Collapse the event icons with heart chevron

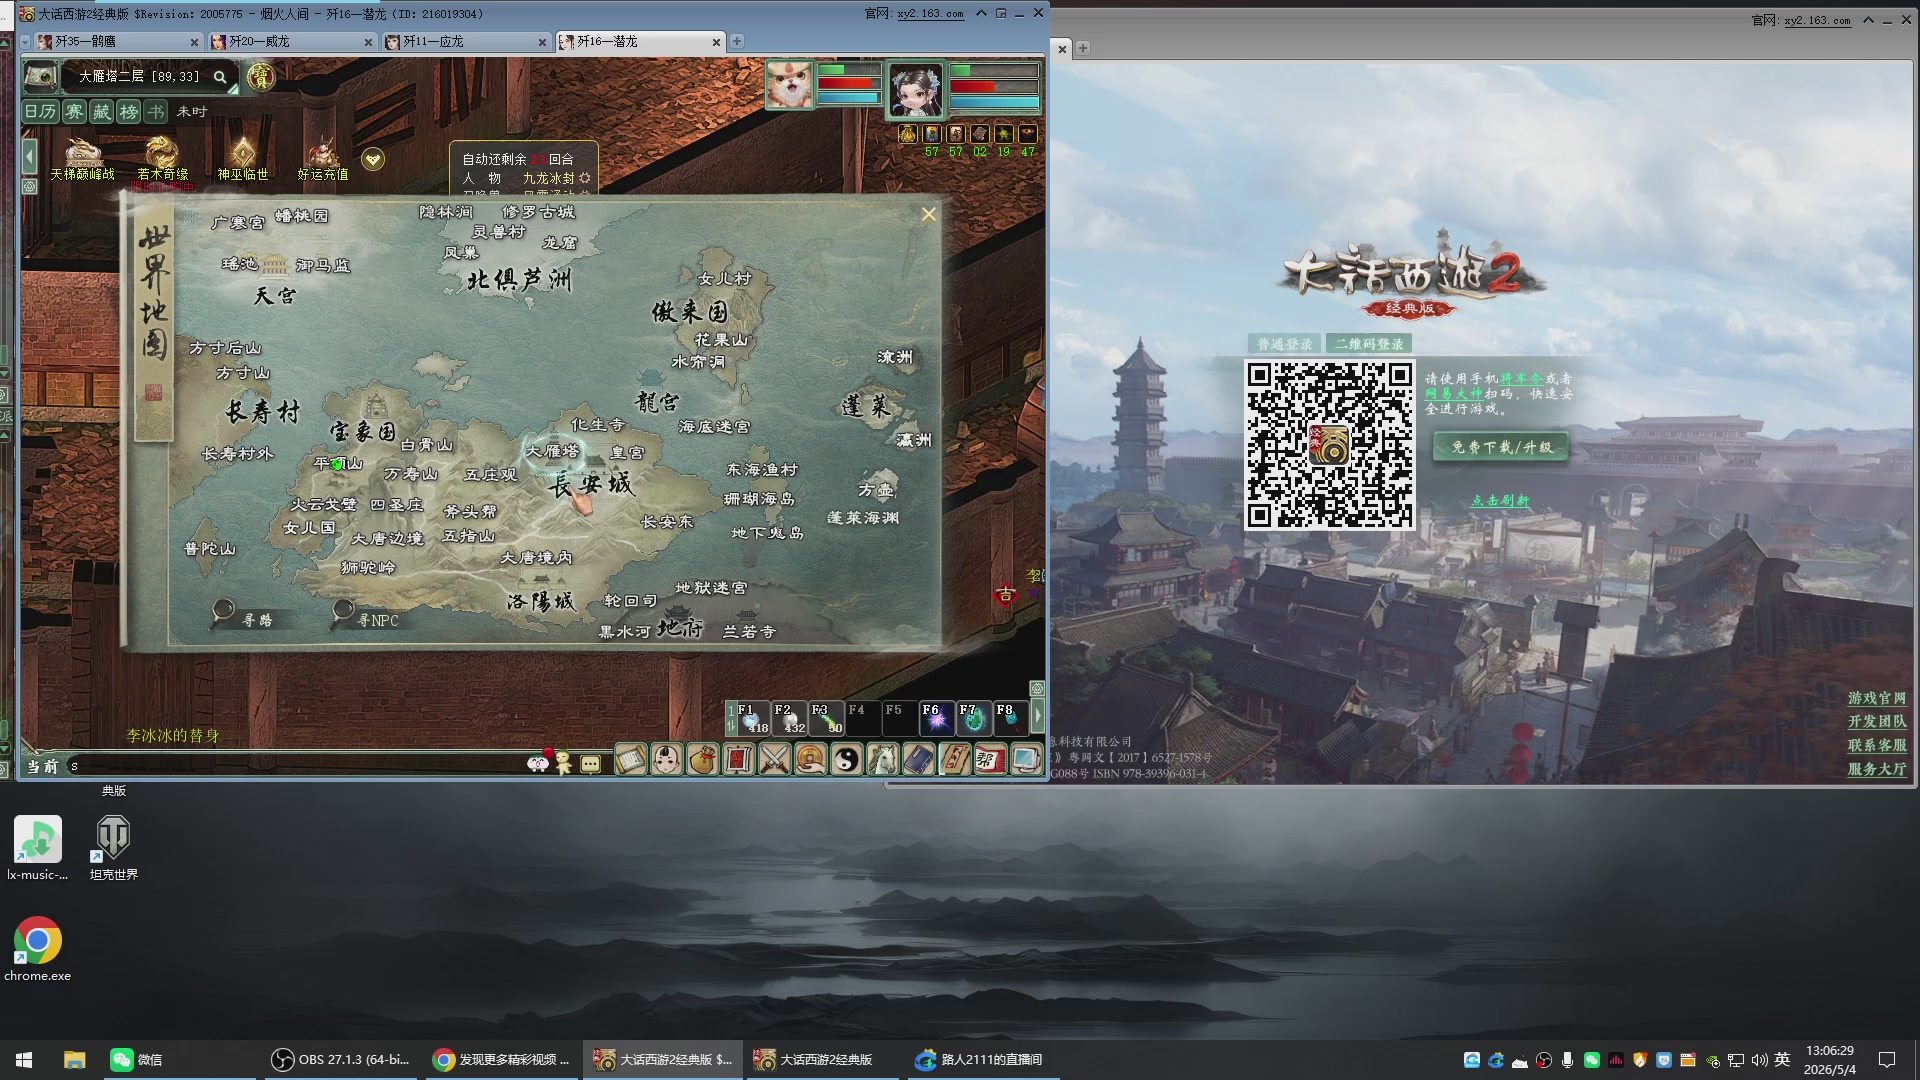(373, 159)
